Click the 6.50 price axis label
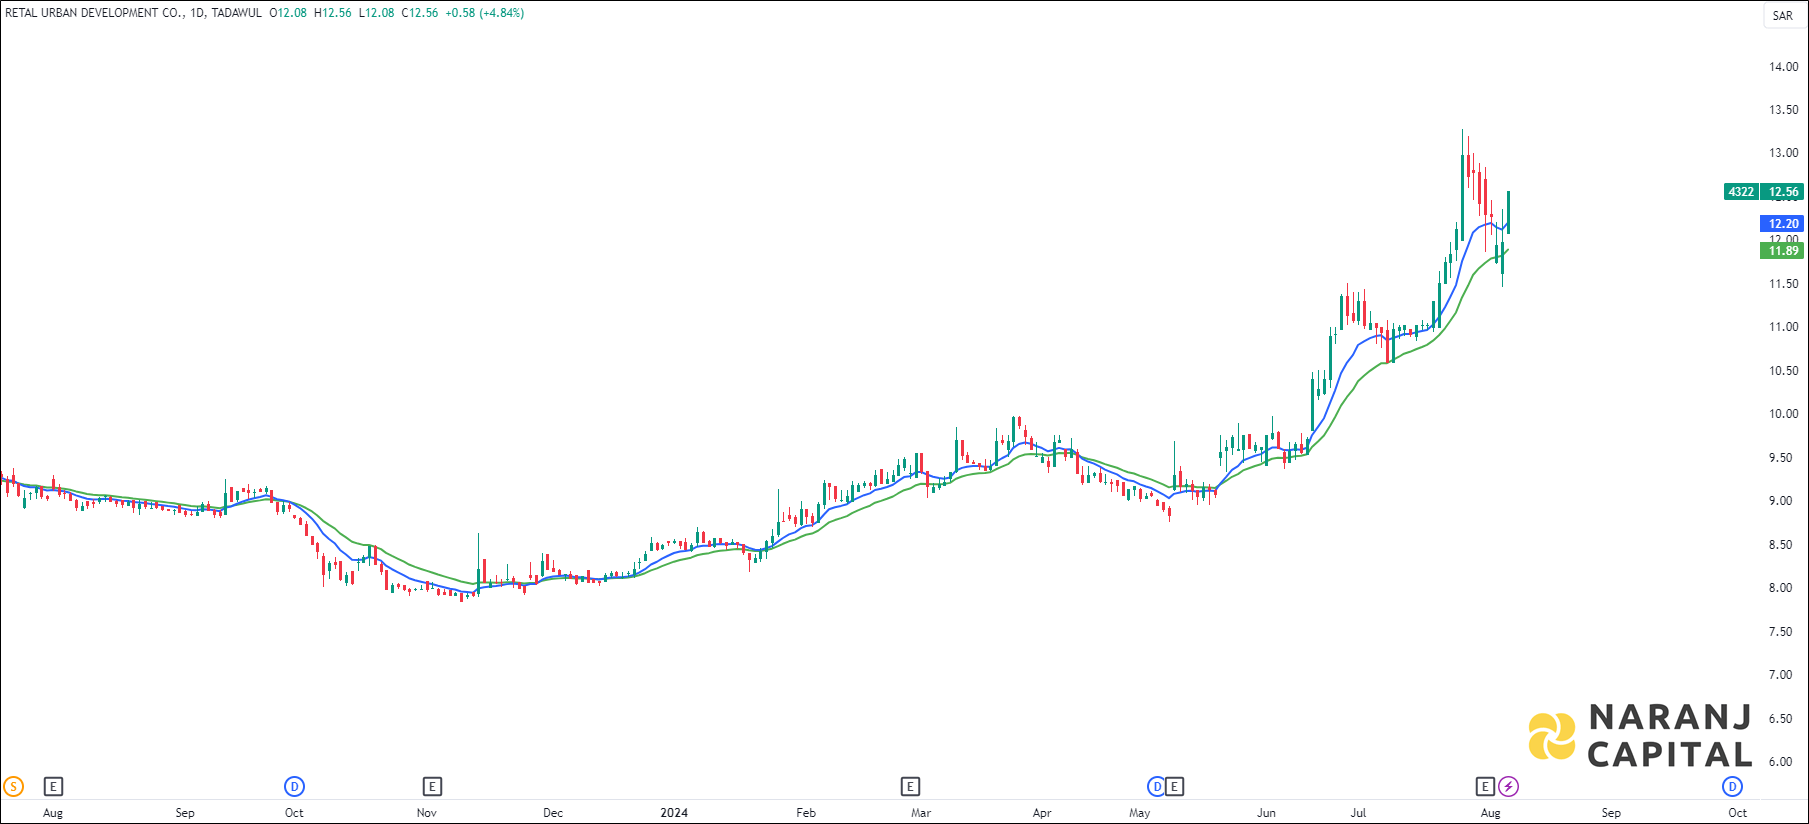Viewport: 1809px width, 824px height. coord(1780,719)
